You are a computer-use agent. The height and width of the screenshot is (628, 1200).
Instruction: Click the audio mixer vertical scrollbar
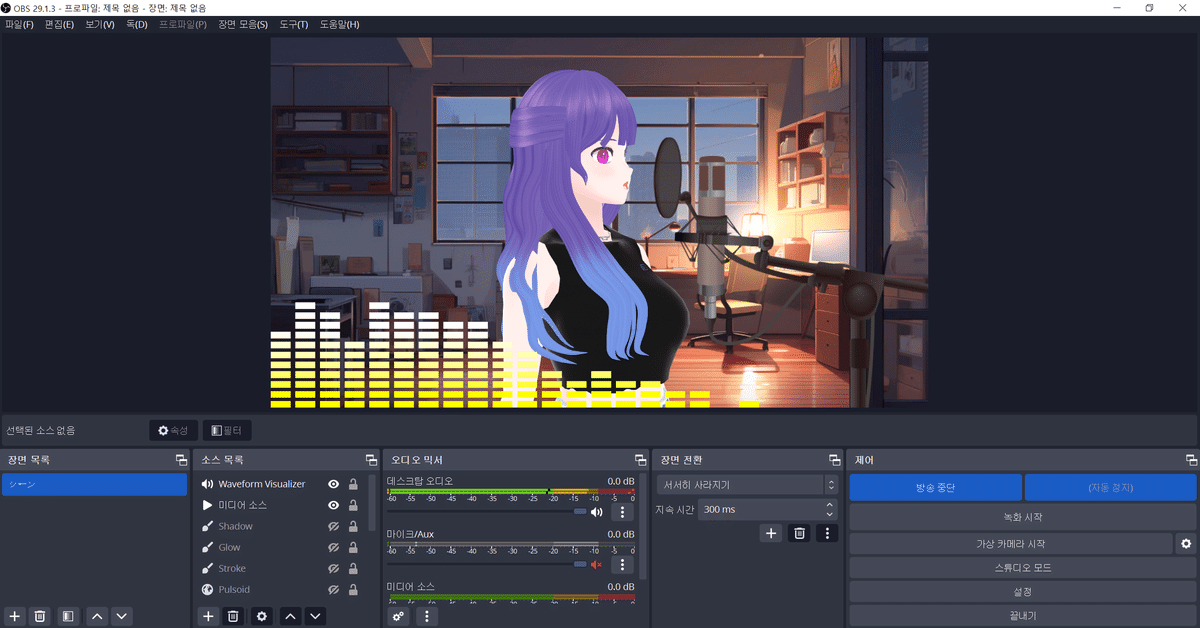[x=644, y=526]
